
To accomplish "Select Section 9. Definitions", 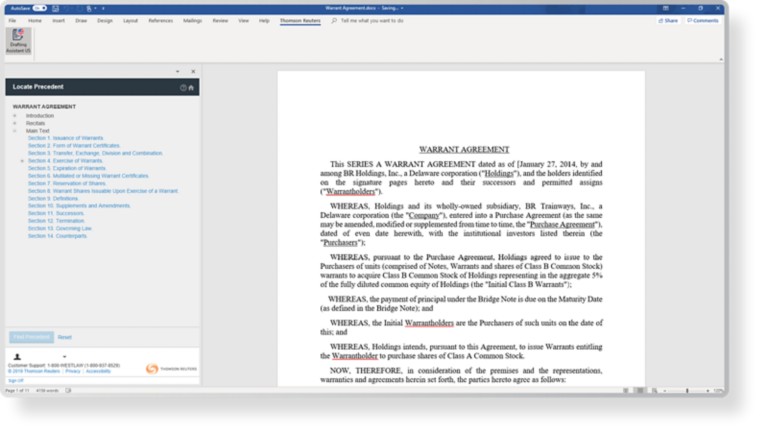I will point(53,198).
